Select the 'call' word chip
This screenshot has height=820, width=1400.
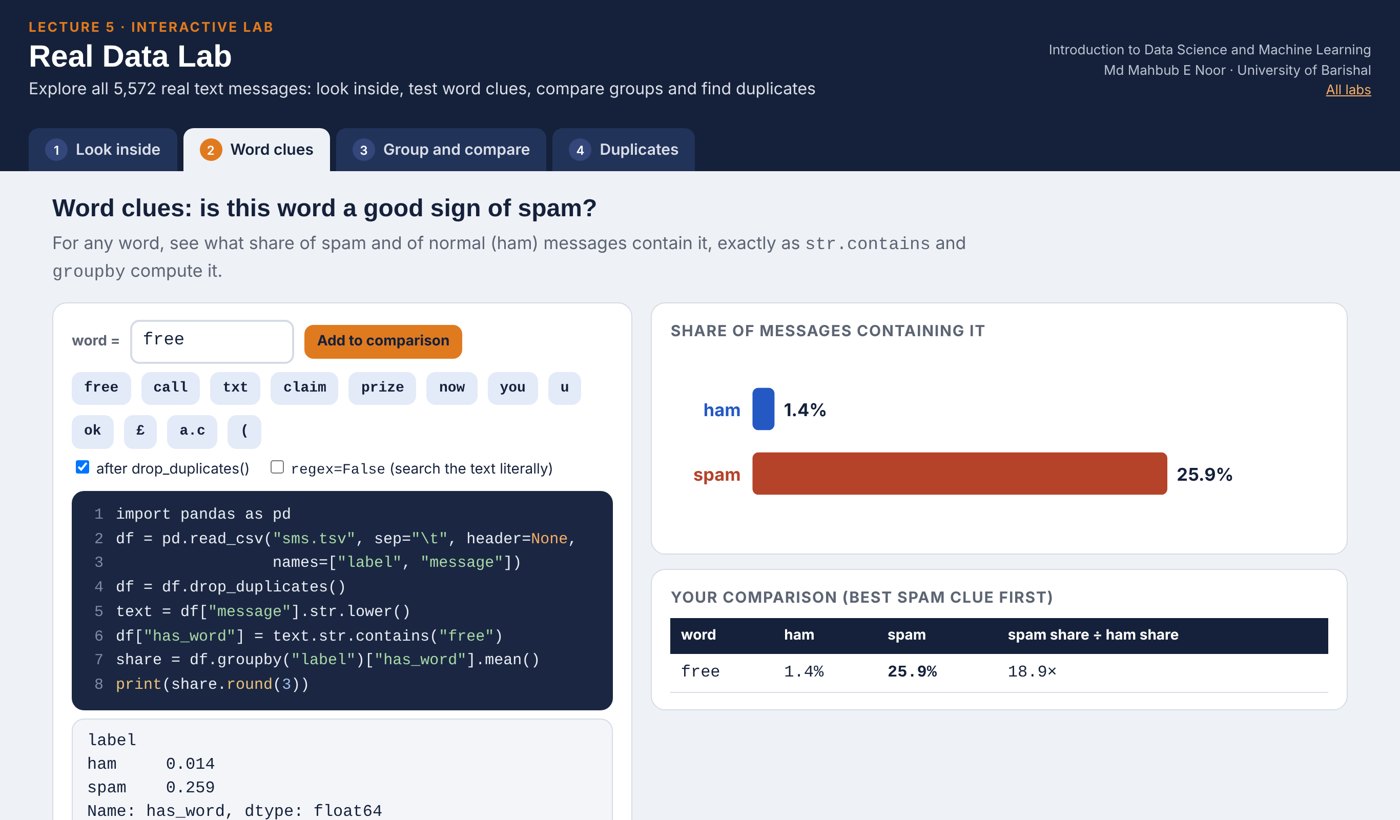(170, 388)
